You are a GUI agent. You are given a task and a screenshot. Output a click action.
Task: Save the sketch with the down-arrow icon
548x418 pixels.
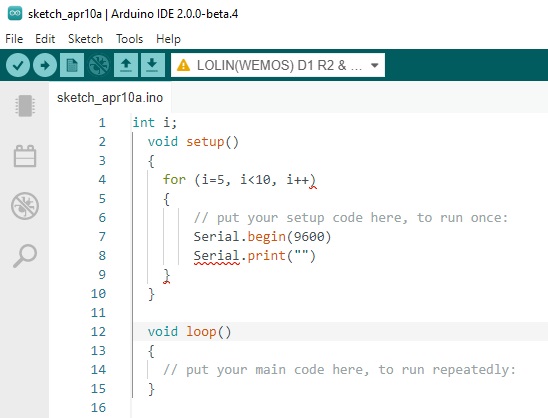tap(153, 65)
